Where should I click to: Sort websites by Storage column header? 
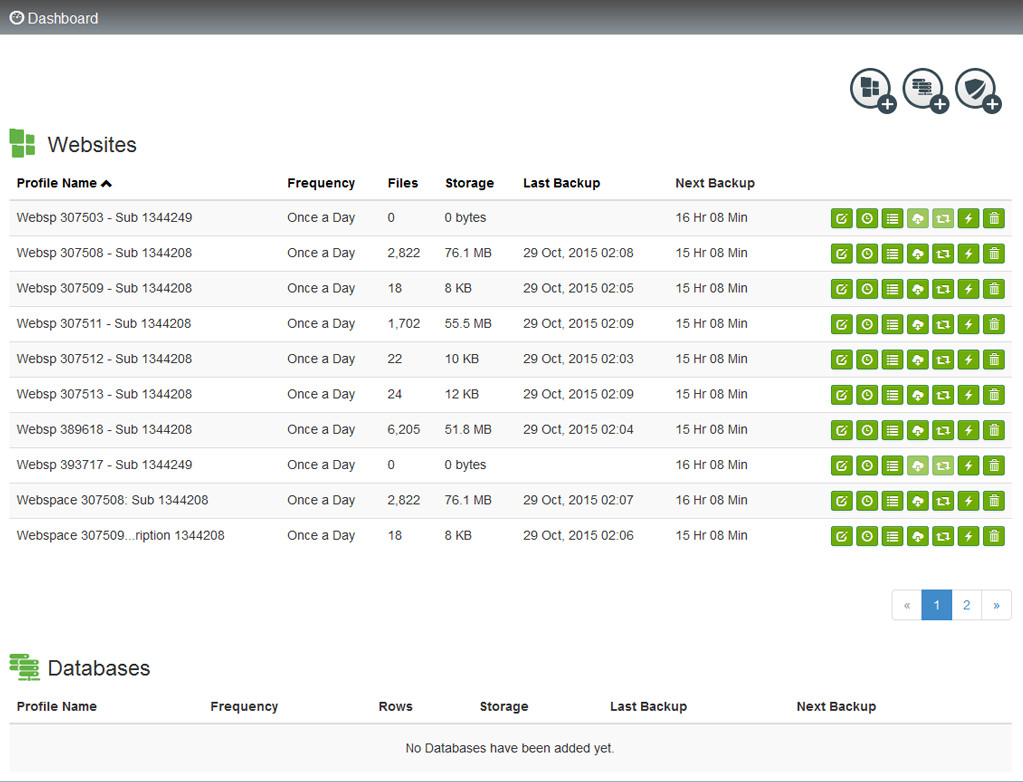pos(469,183)
